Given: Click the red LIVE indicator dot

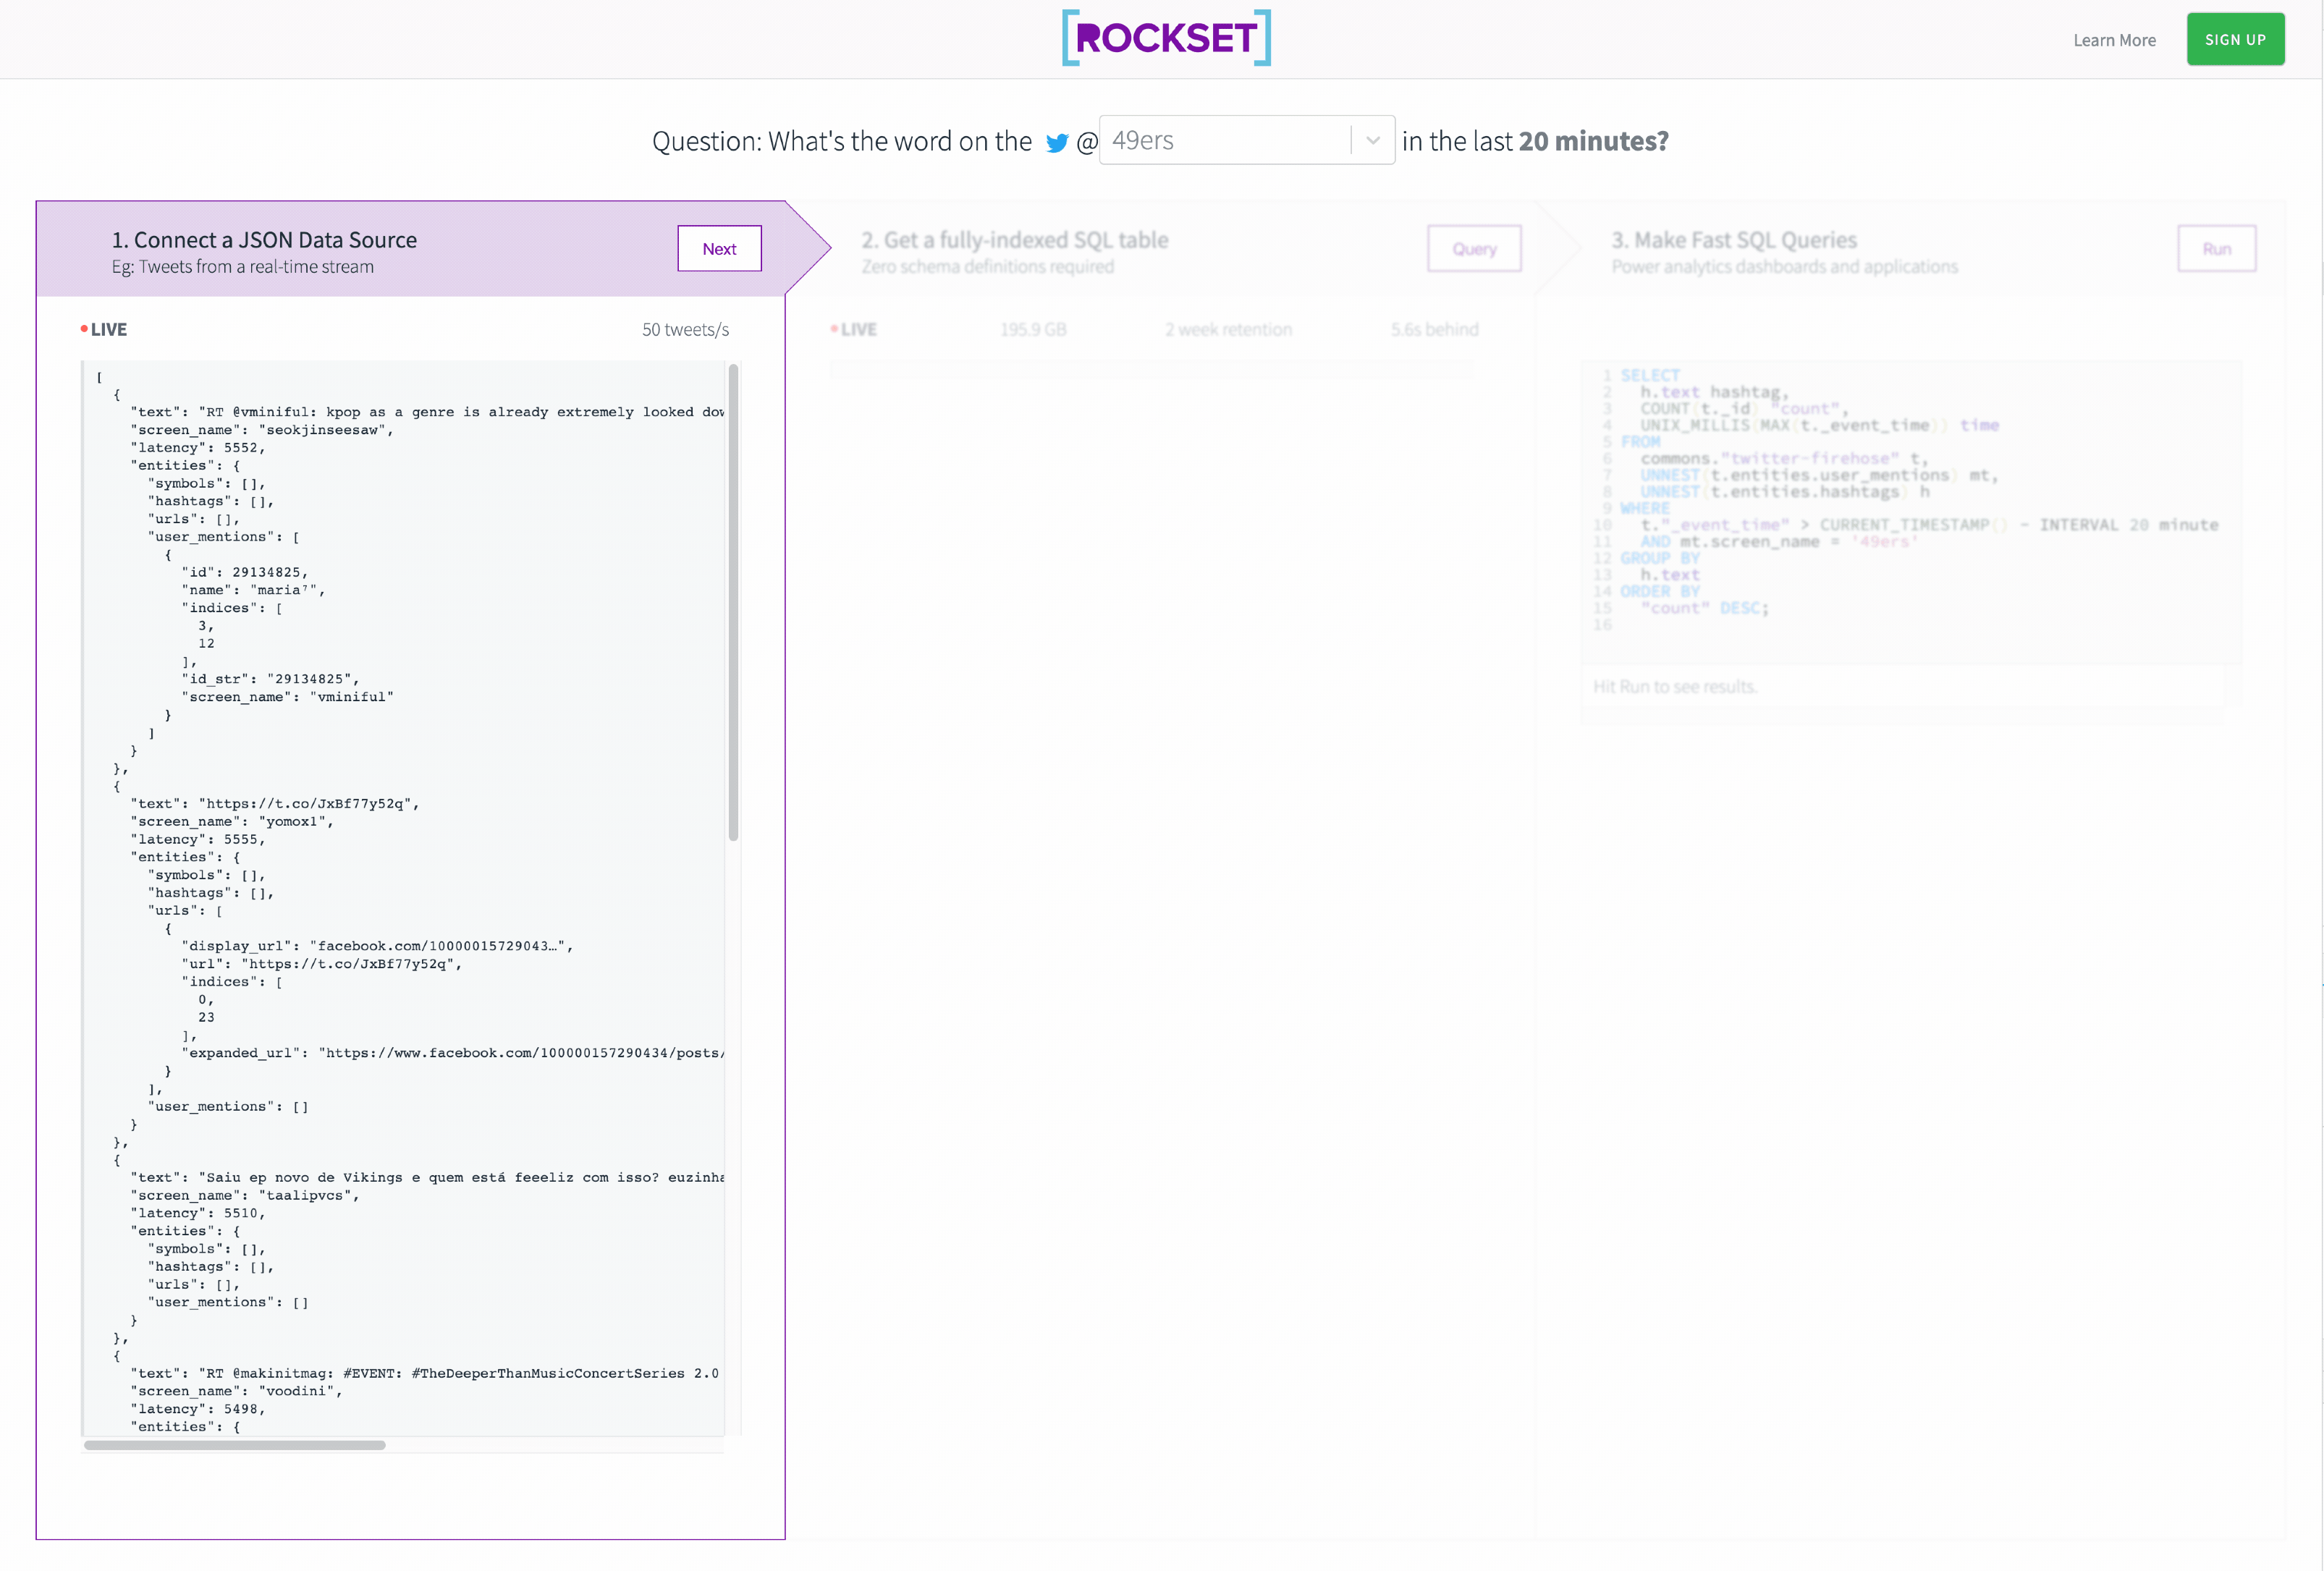Looking at the screenshot, I should (84, 328).
